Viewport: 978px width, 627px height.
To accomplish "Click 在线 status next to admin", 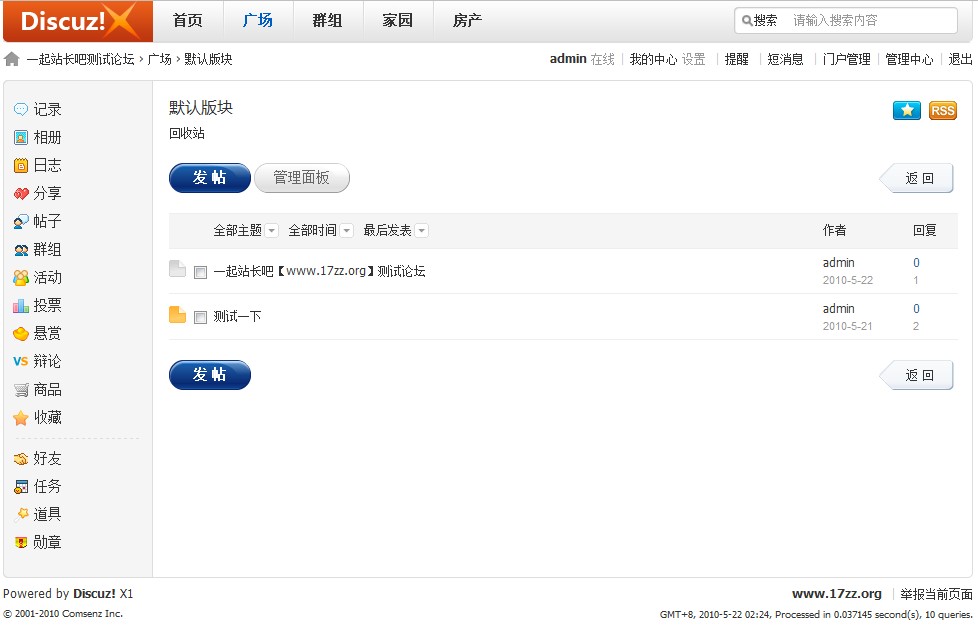I will (x=603, y=59).
